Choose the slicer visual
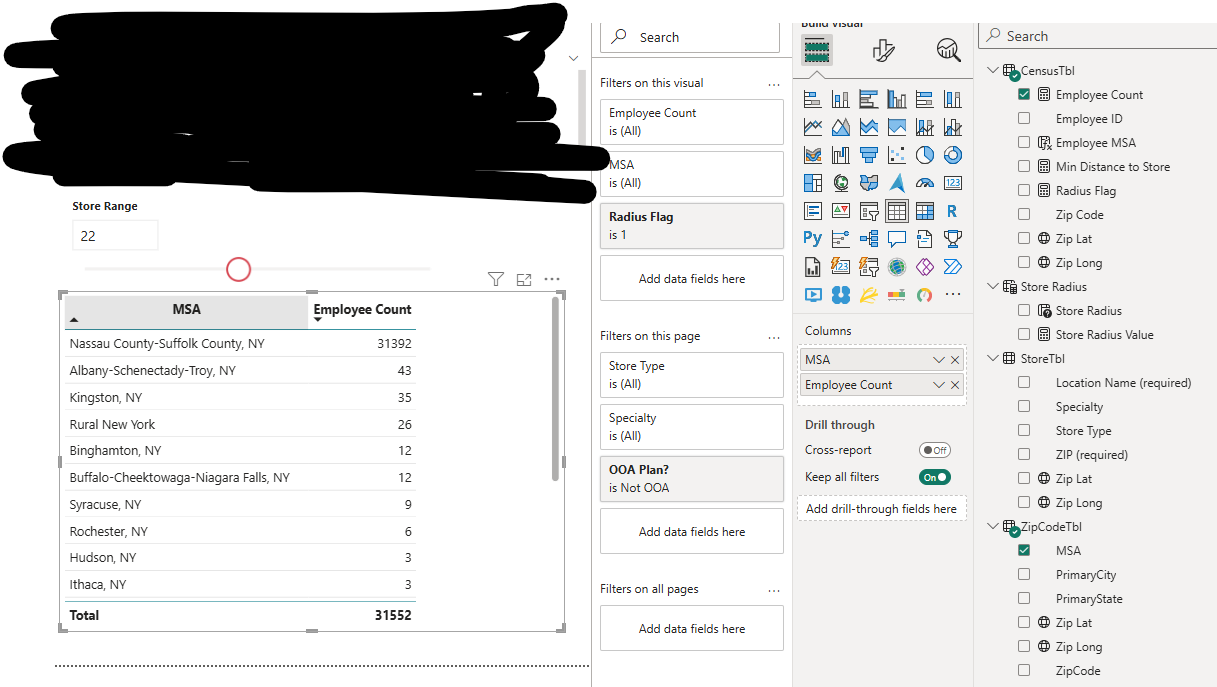The height and width of the screenshot is (687, 1217). (868, 211)
